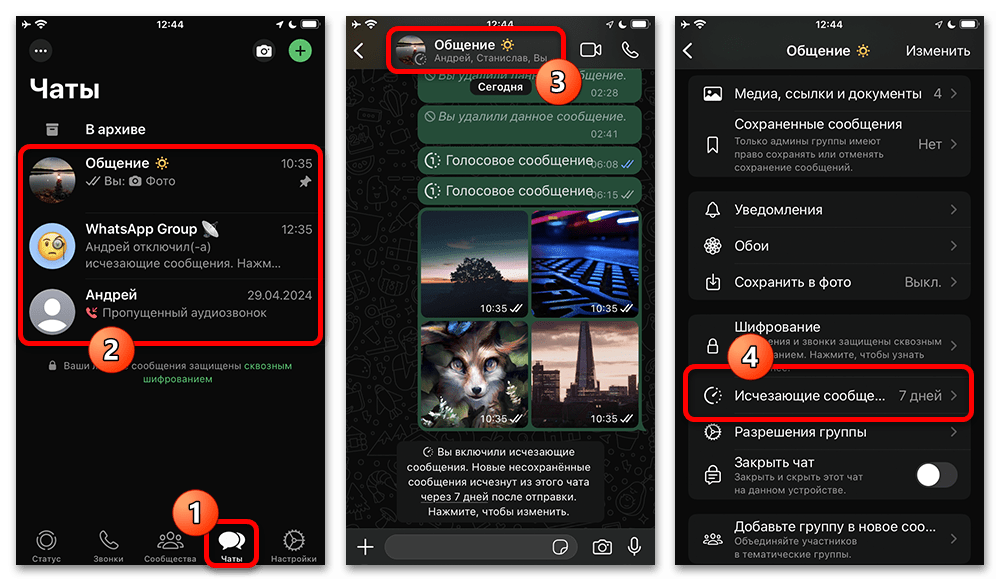Open the tree sunset photo
This screenshot has height=581, width=1000.
pos(474,264)
